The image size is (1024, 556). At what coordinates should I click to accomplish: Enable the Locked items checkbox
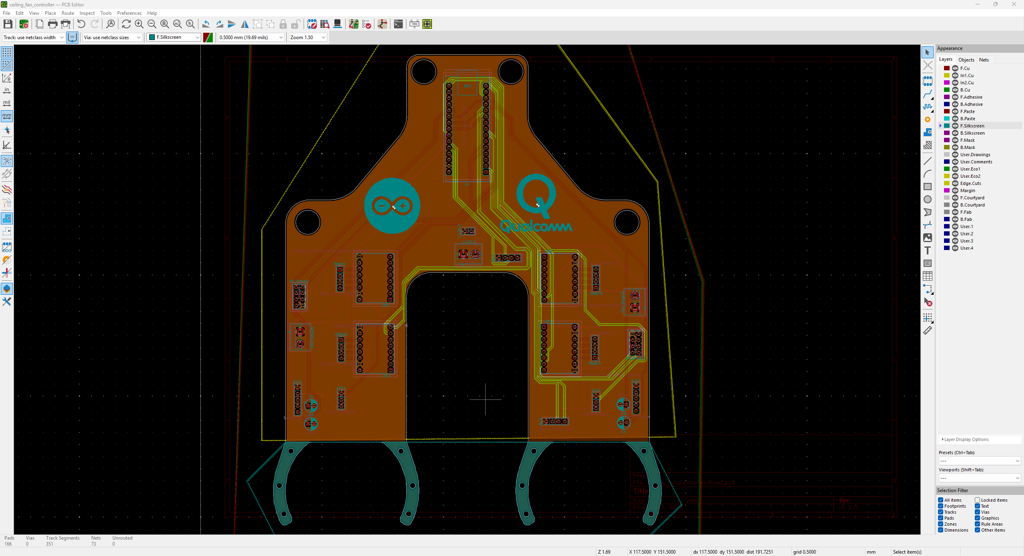(978, 500)
